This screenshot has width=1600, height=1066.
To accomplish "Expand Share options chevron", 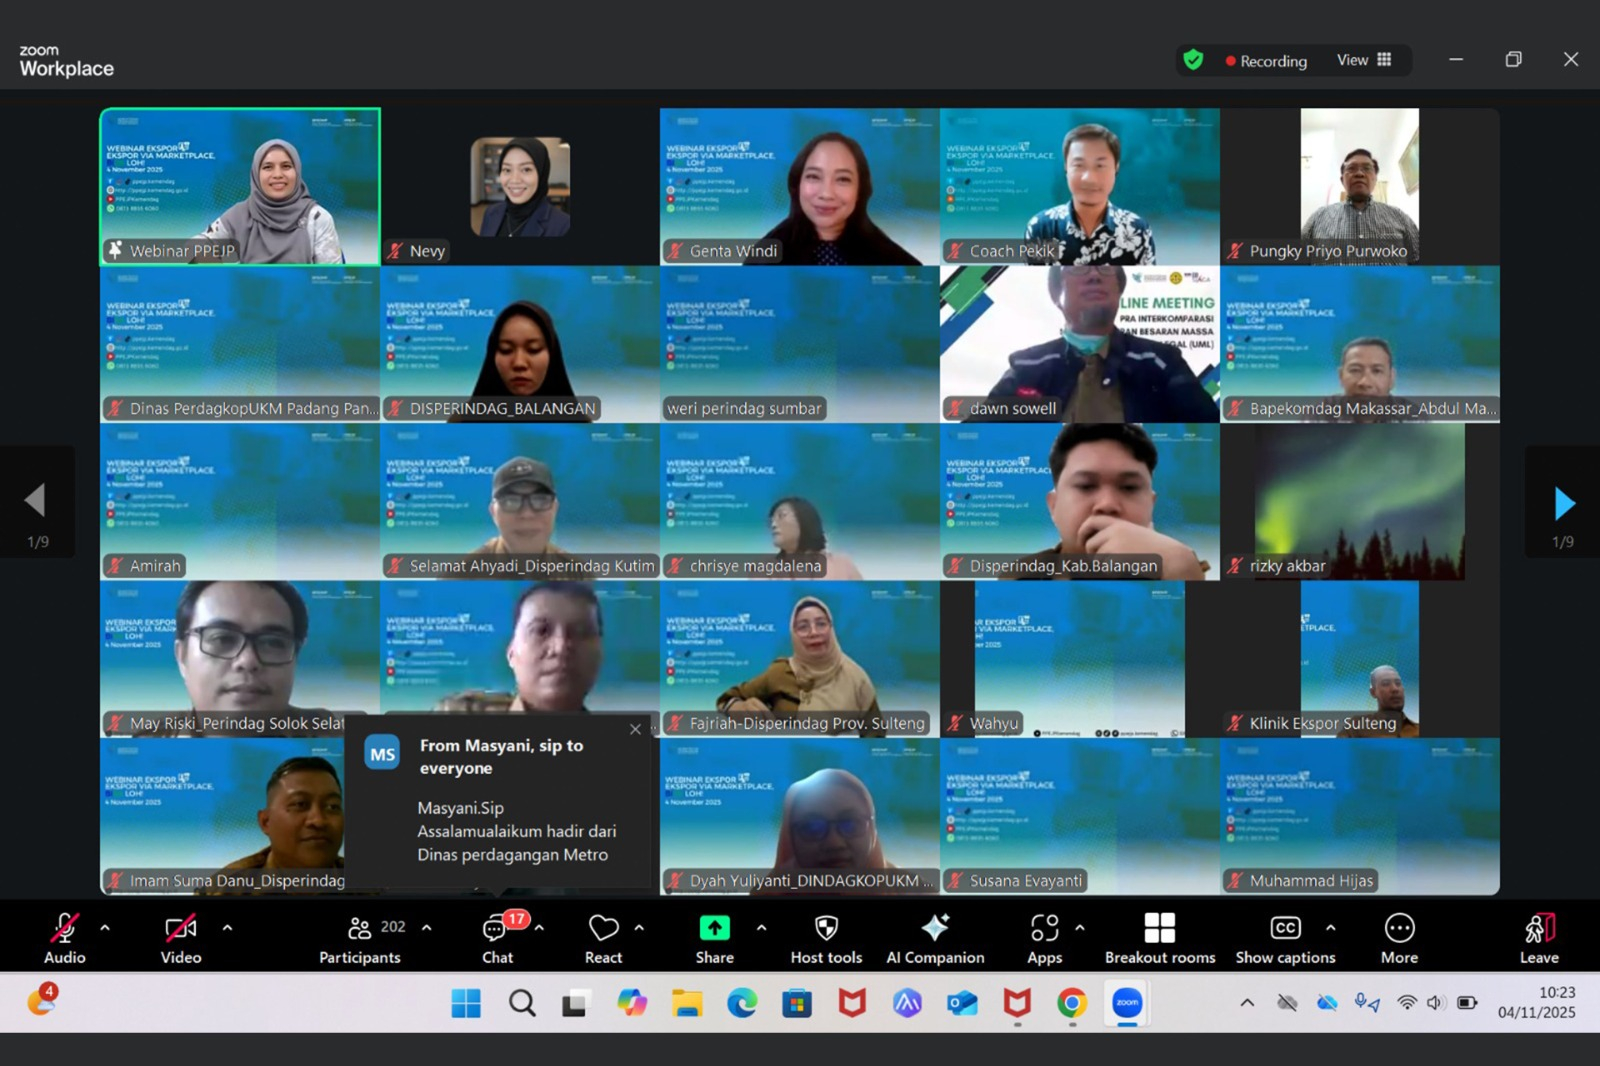I will [x=761, y=928].
